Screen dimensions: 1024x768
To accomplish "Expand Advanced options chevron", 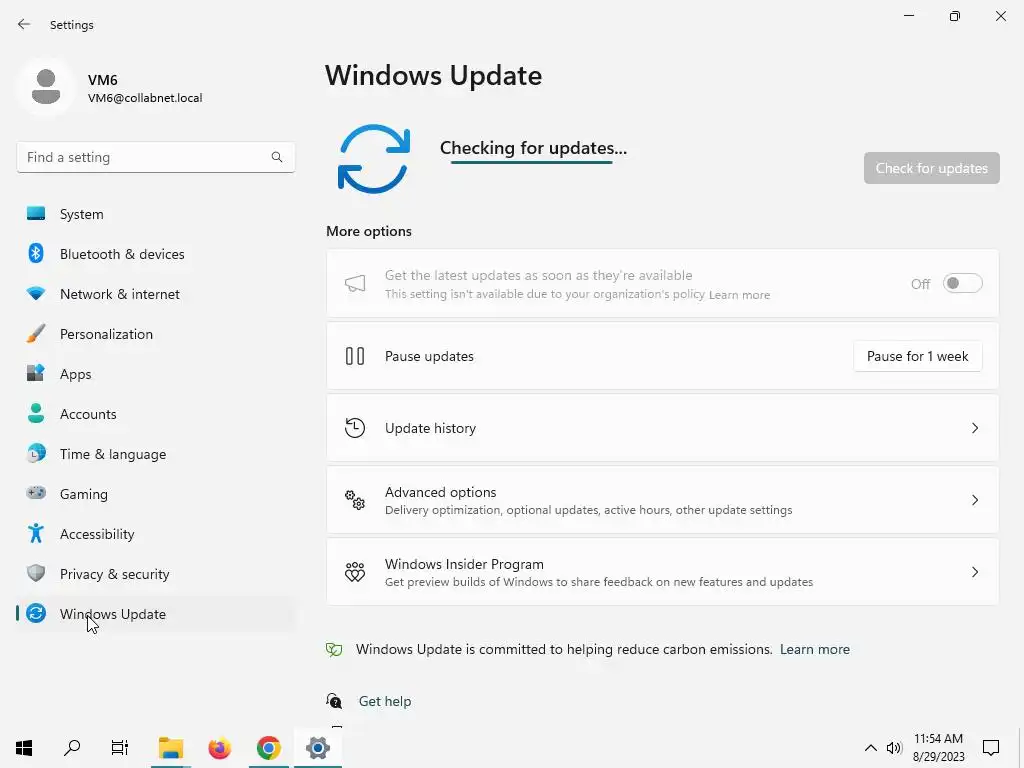I will pos(974,500).
